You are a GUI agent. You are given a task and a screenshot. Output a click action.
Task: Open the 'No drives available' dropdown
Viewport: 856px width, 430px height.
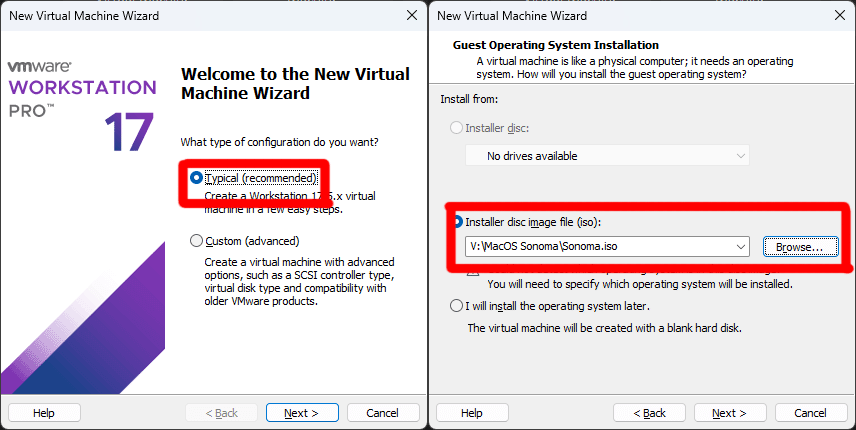[x=607, y=156]
